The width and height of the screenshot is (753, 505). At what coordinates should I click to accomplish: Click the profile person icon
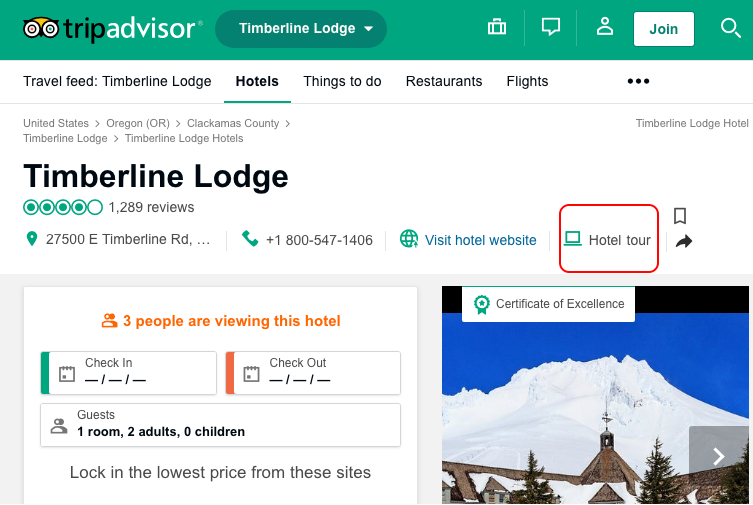click(x=605, y=27)
